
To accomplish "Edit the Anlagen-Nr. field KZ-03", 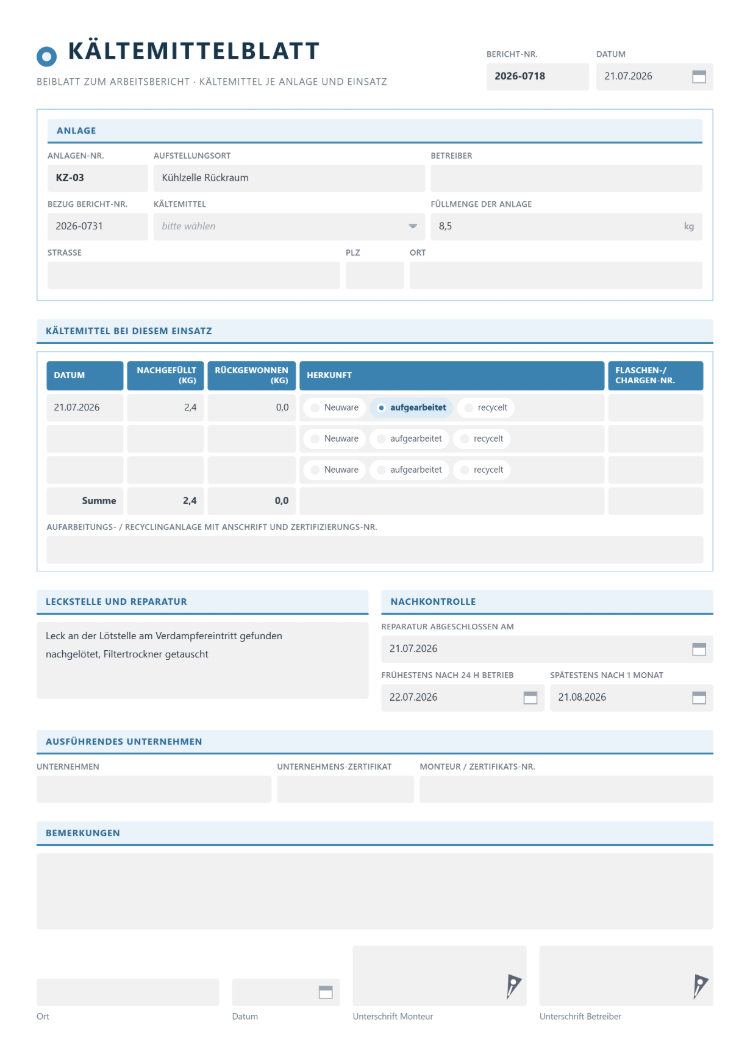I will 97,178.
